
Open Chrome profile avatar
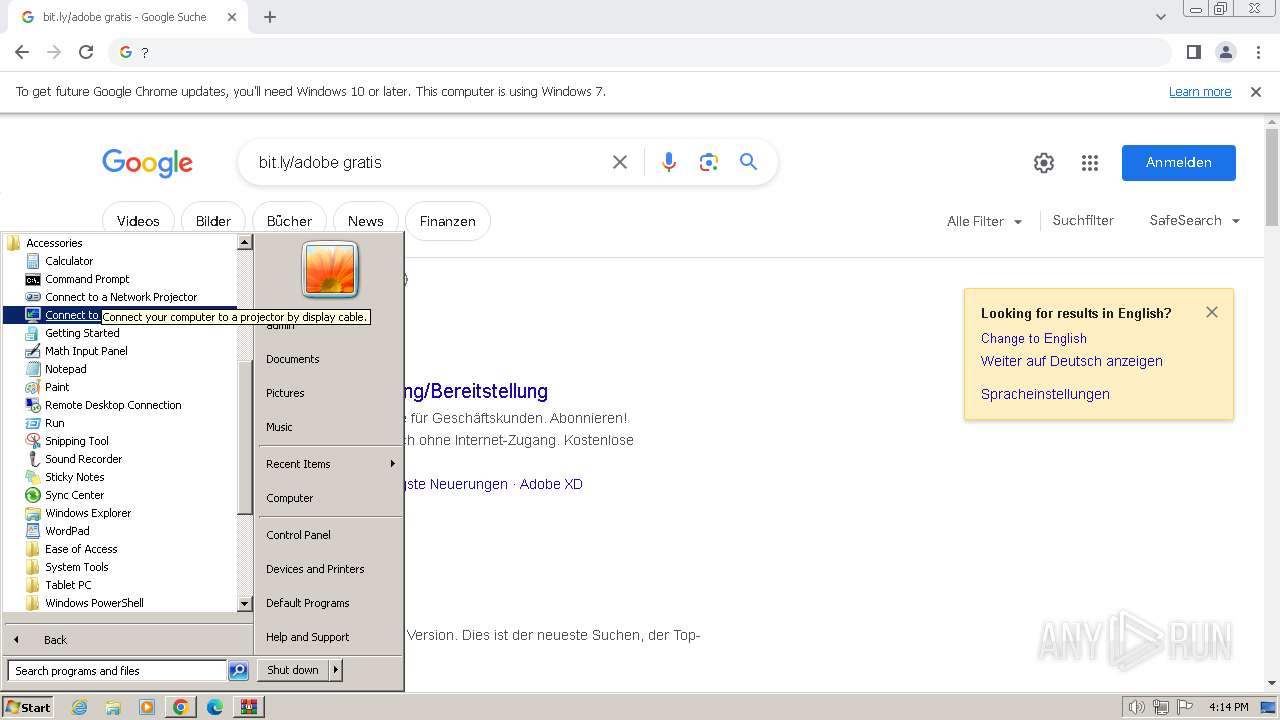(1226, 52)
